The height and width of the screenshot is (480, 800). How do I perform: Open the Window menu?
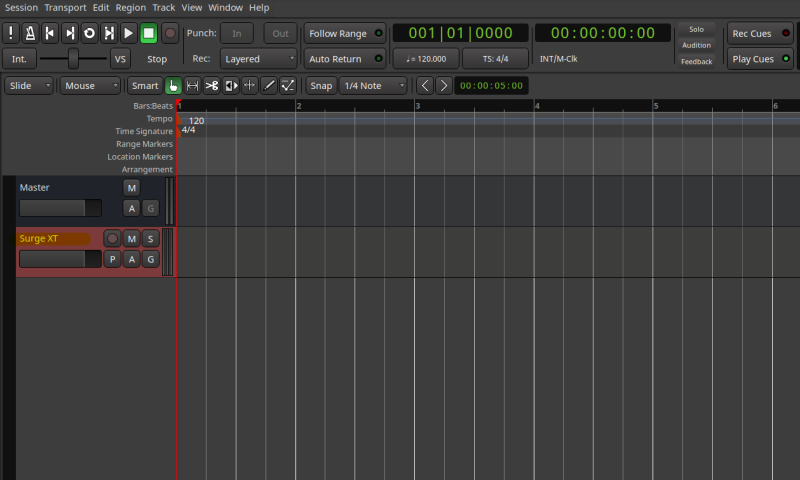tap(226, 8)
